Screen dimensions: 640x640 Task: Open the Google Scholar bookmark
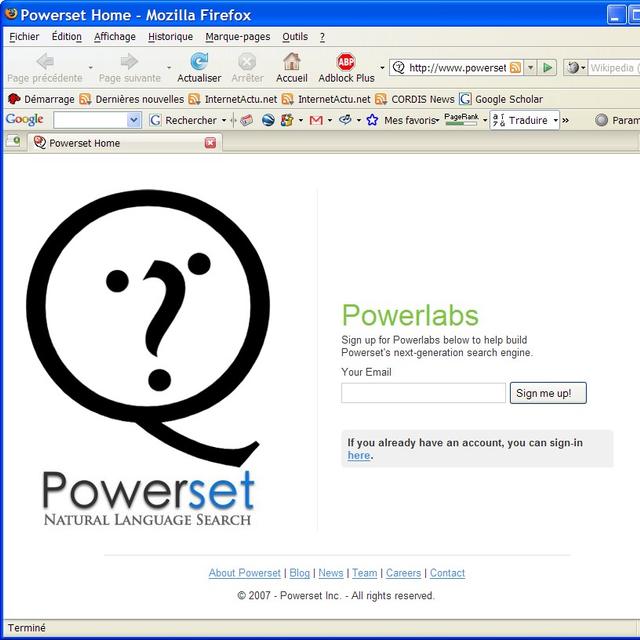[501, 99]
